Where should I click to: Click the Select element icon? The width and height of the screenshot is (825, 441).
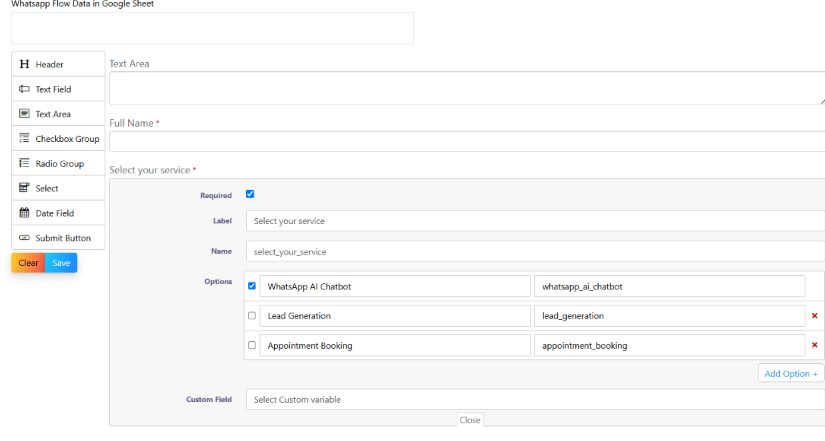pyautogui.click(x=24, y=188)
